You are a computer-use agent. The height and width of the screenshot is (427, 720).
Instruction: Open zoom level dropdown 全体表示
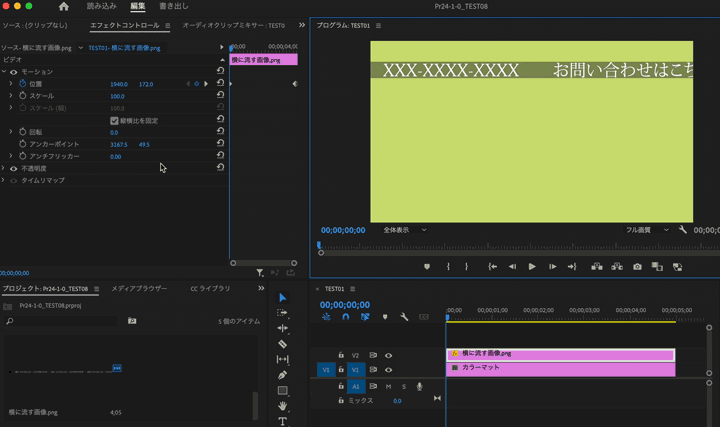click(405, 230)
